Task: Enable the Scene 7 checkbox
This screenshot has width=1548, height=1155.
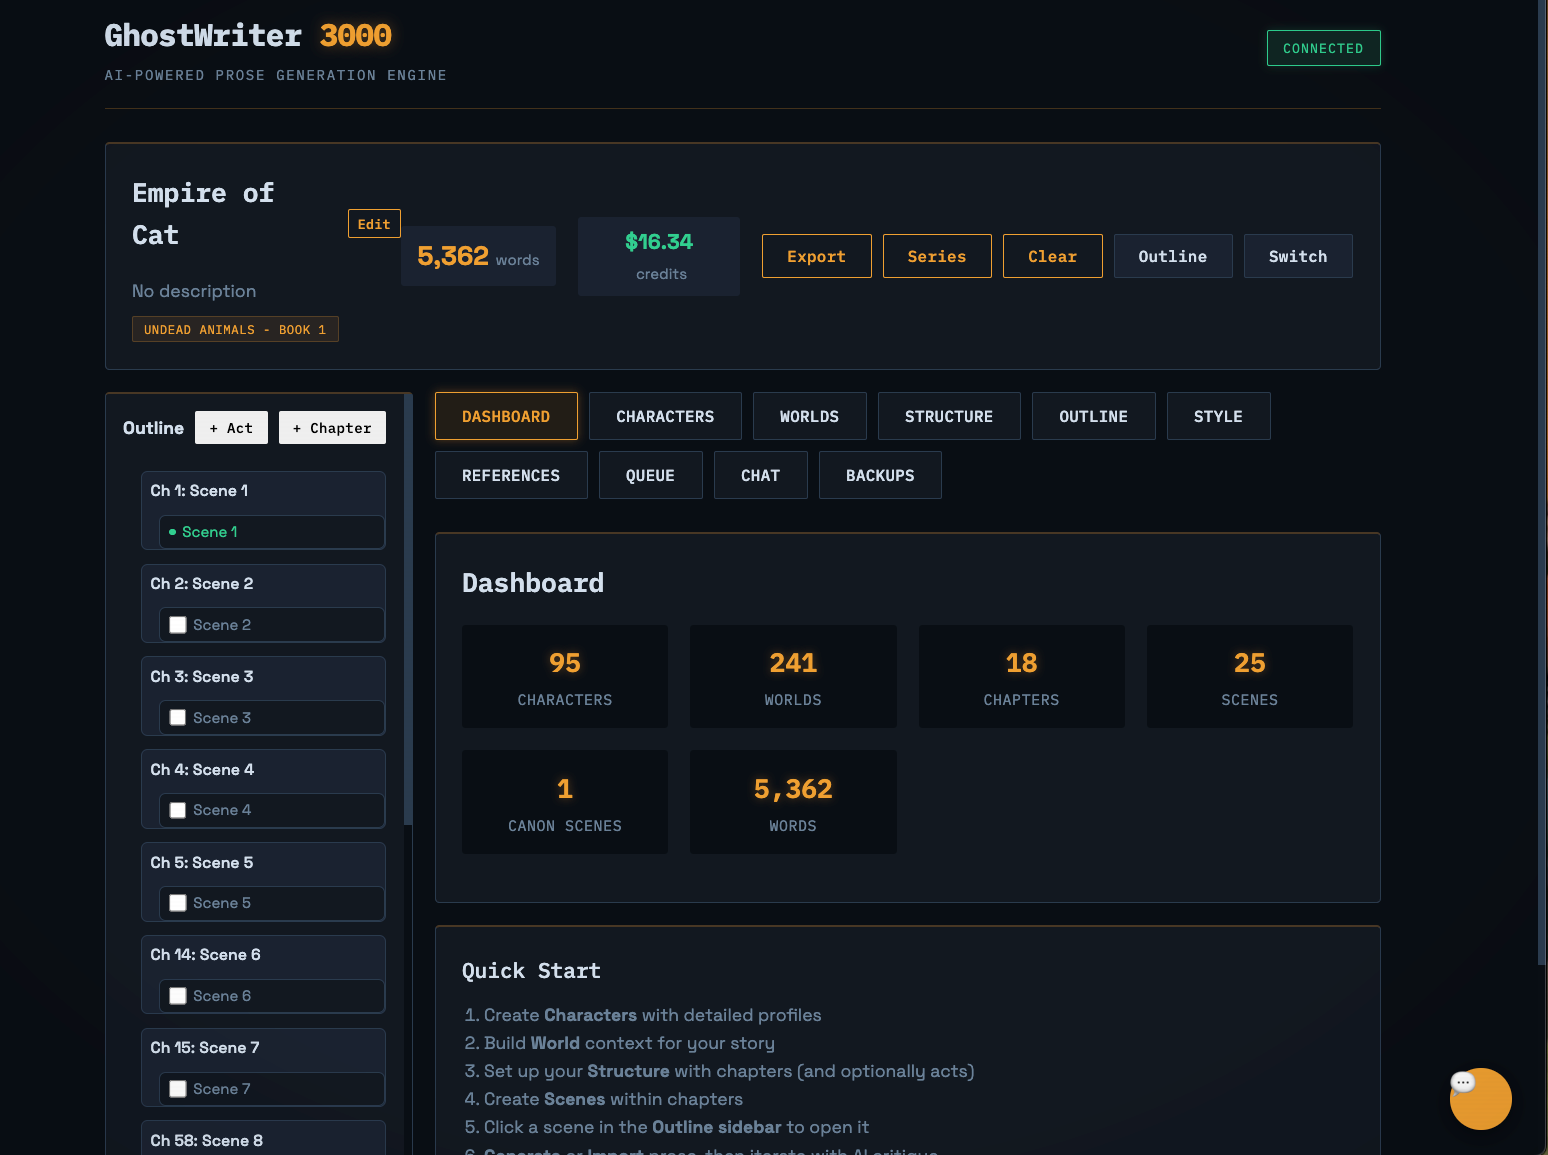Action: (x=178, y=1088)
